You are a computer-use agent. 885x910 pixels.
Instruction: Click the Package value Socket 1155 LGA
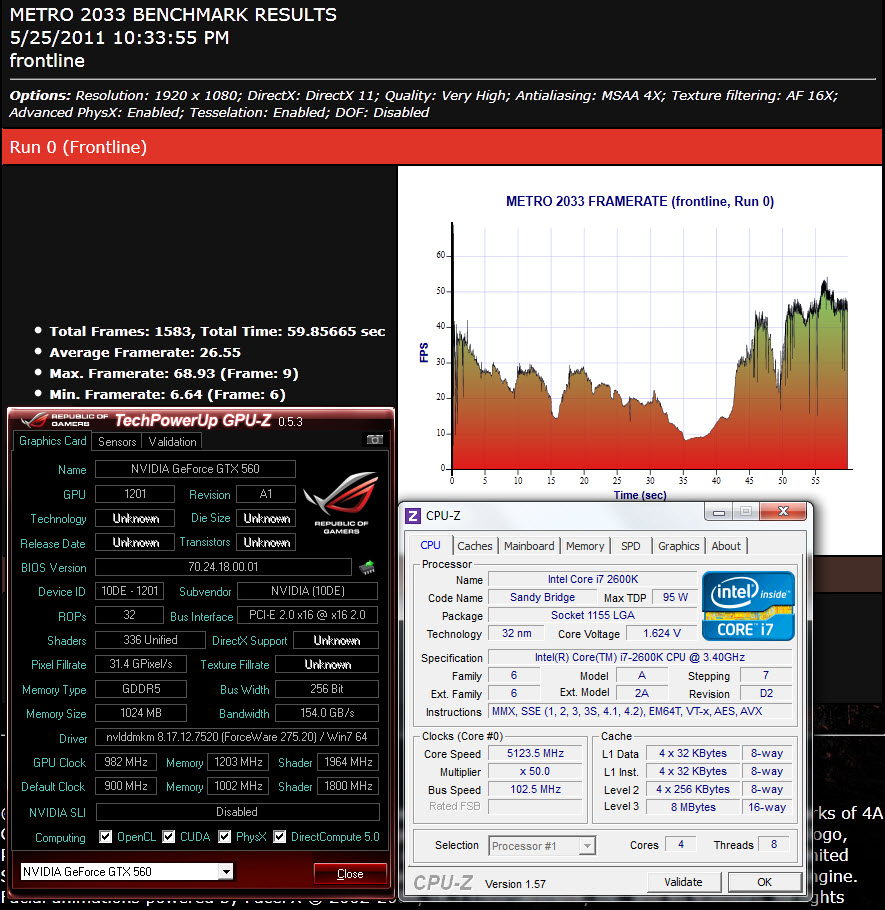pos(593,615)
